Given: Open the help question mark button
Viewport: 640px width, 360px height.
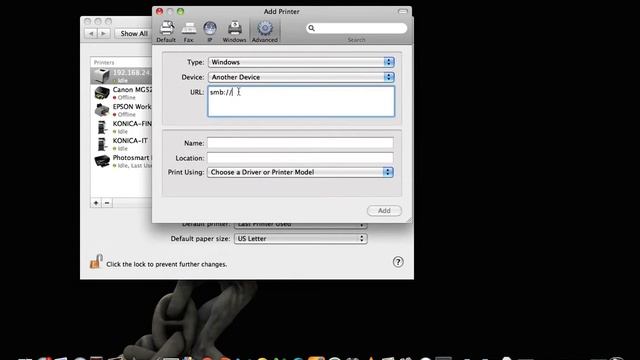Looking at the screenshot, I should click(398, 262).
